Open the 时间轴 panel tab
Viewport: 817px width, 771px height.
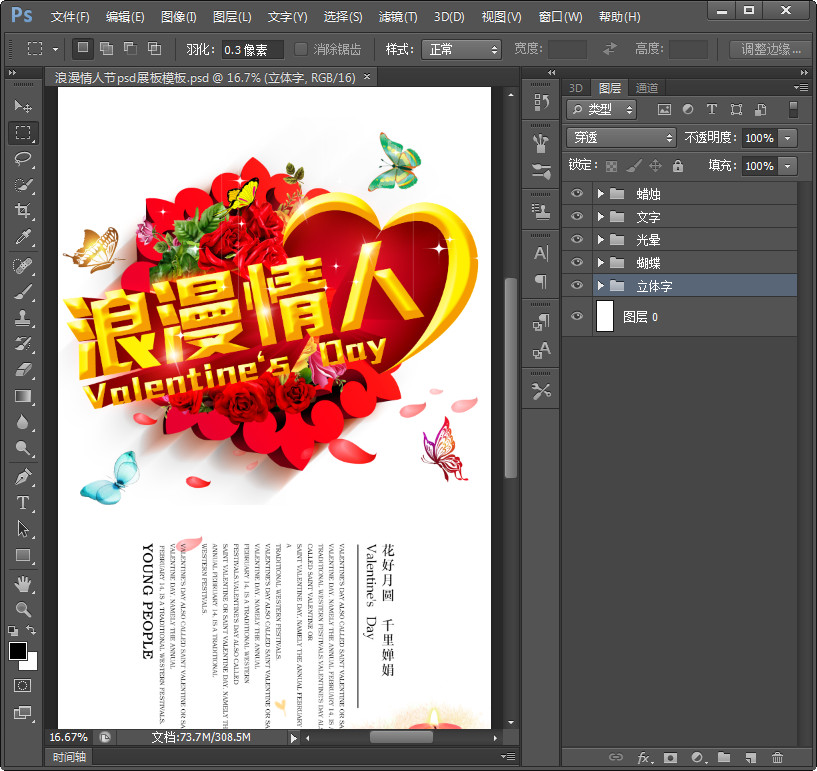pos(69,757)
